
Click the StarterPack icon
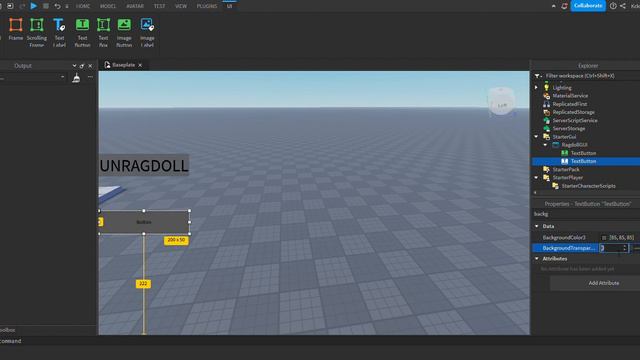click(547, 169)
